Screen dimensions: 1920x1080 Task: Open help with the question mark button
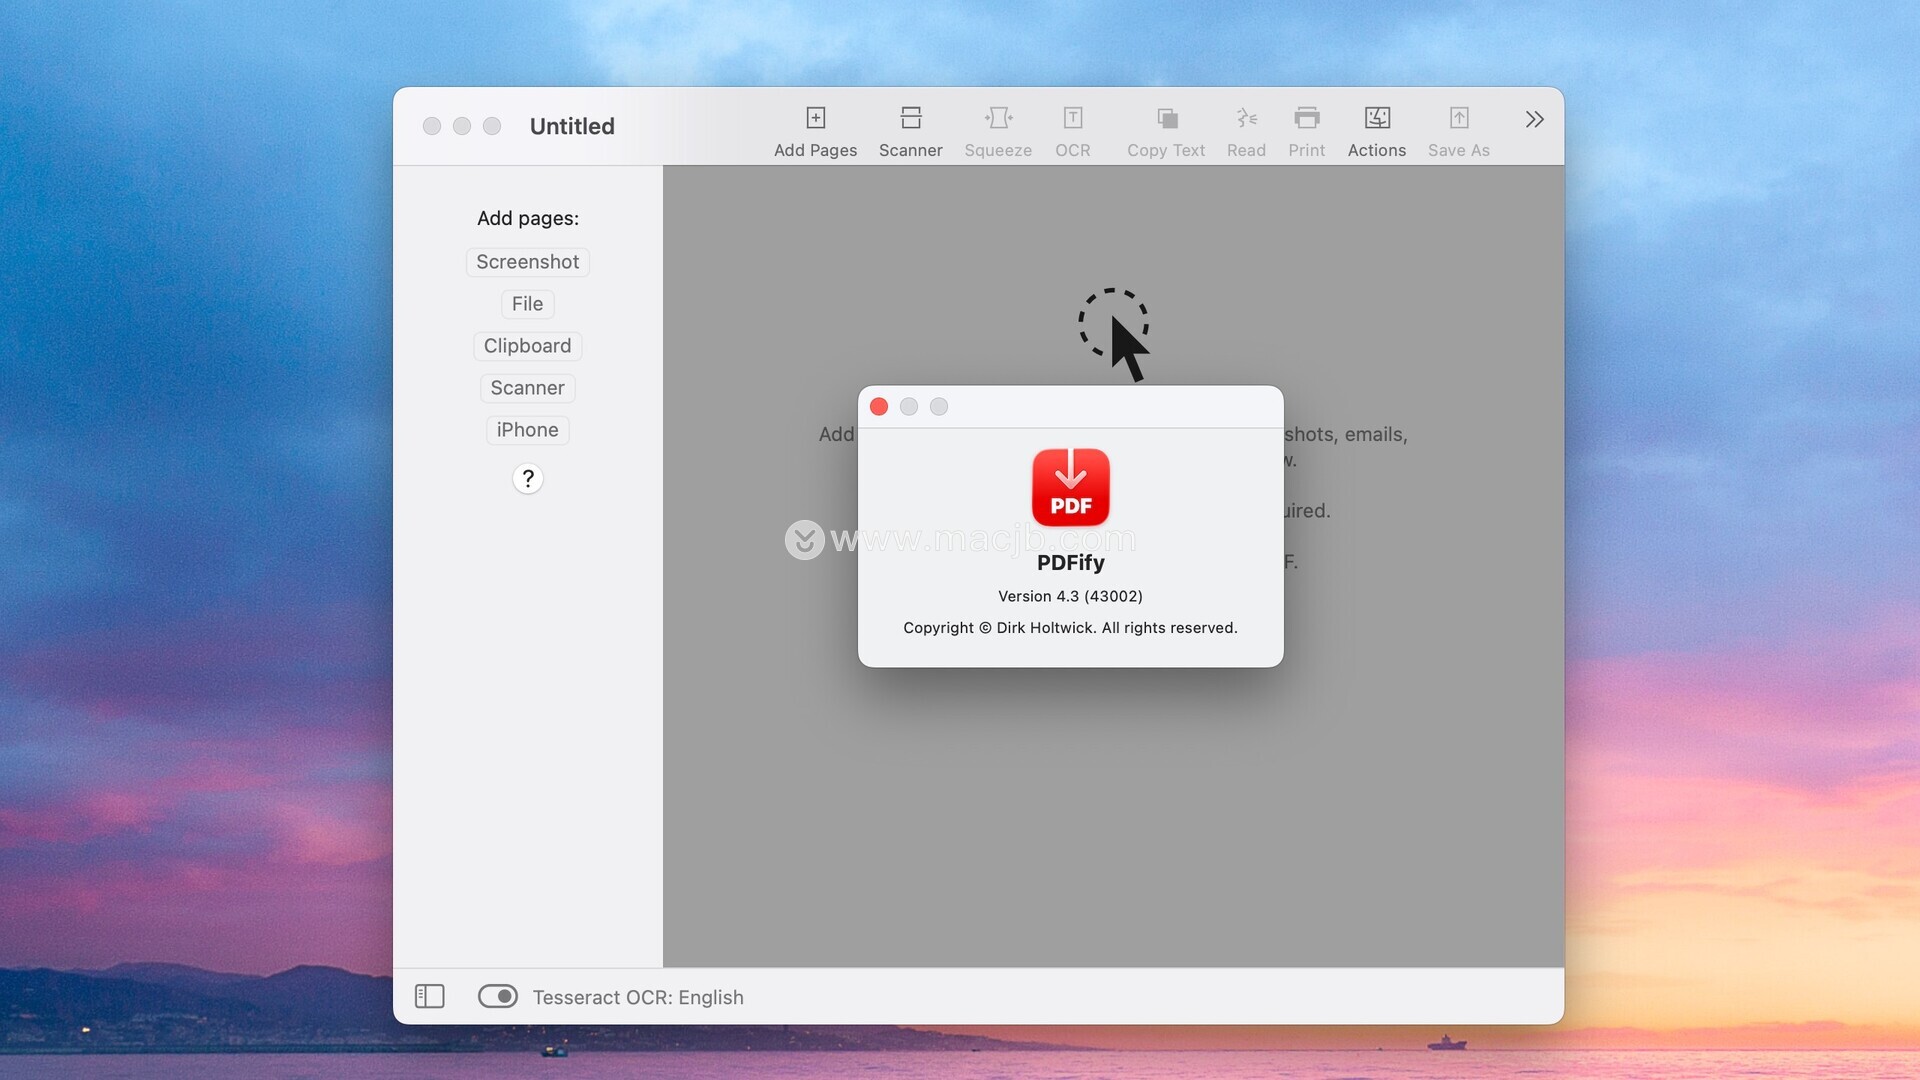(x=527, y=479)
